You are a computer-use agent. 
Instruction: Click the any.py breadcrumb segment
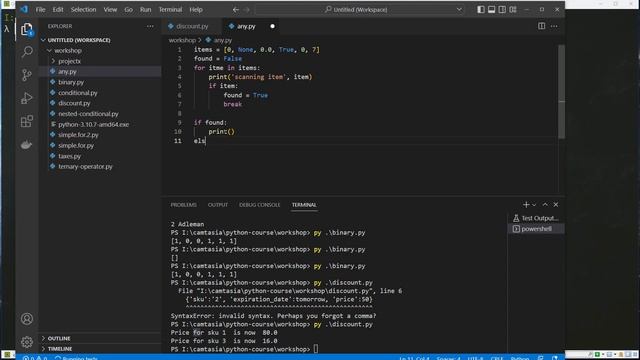tap(219, 40)
